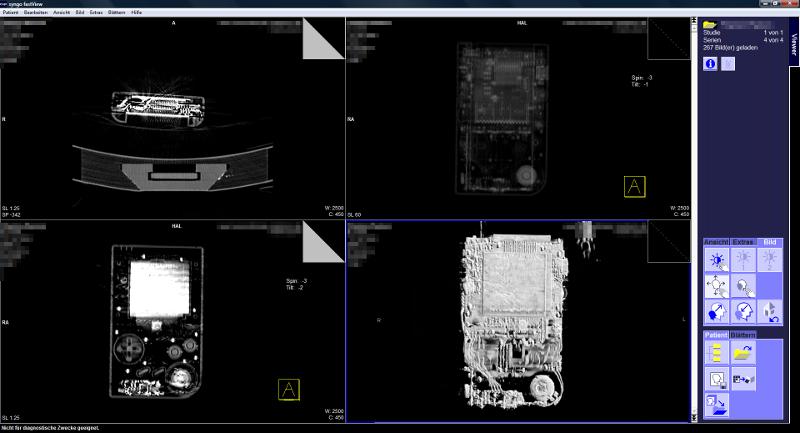
Task: Open the Bild menu in menu bar
Action: point(80,12)
